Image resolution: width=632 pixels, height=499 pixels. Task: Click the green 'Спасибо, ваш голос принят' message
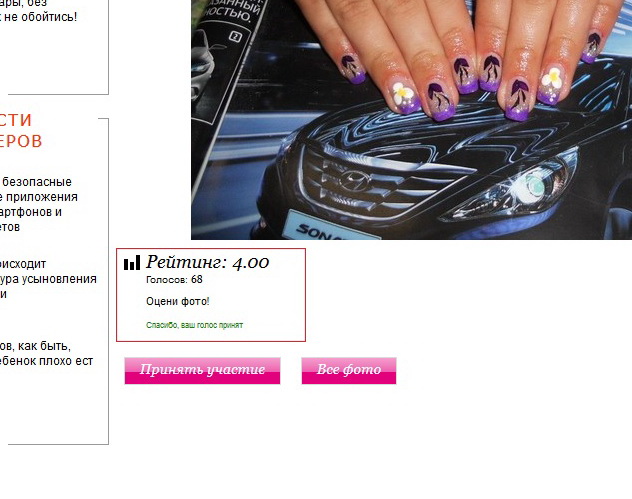[195, 325]
